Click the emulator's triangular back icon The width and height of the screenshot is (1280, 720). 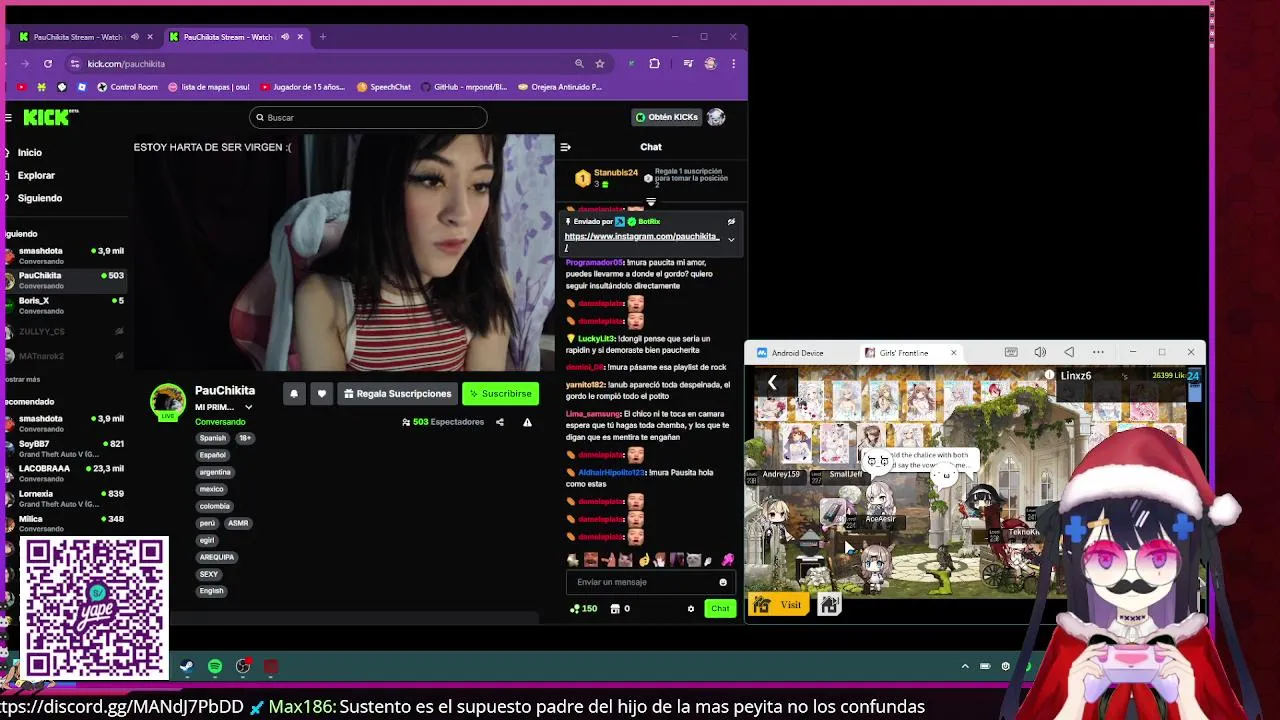tap(1069, 352)
